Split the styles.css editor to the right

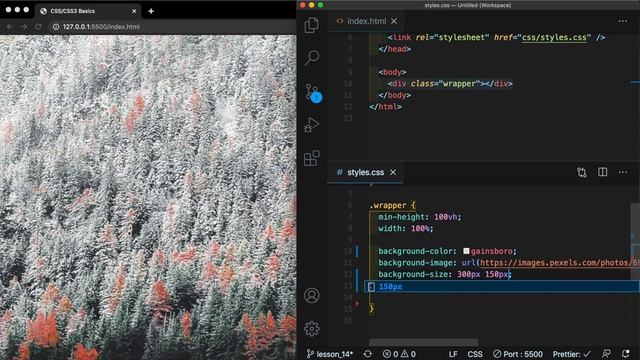coord(602,172)
